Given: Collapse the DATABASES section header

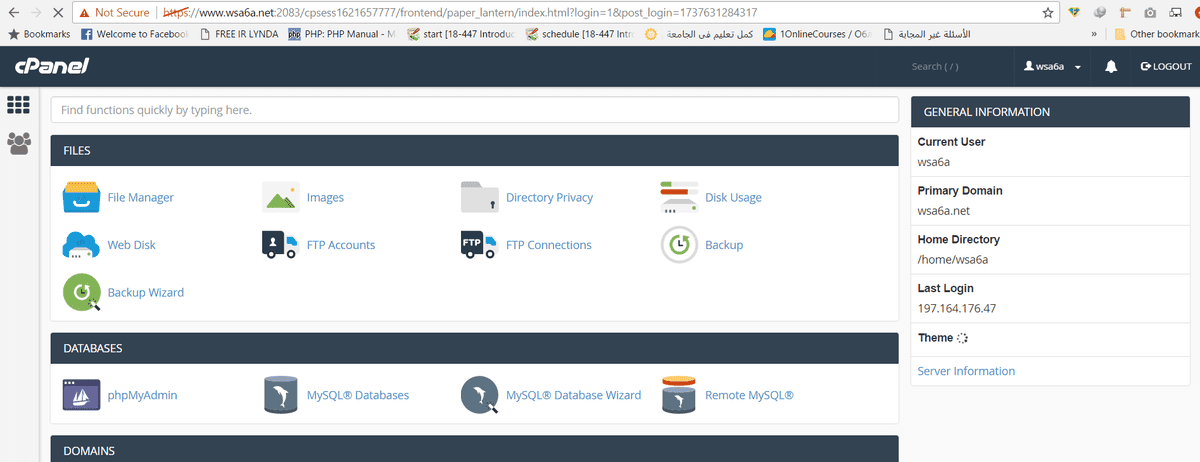Looking at the screenshot, I should pyautogui.click(x=474, y=349).
